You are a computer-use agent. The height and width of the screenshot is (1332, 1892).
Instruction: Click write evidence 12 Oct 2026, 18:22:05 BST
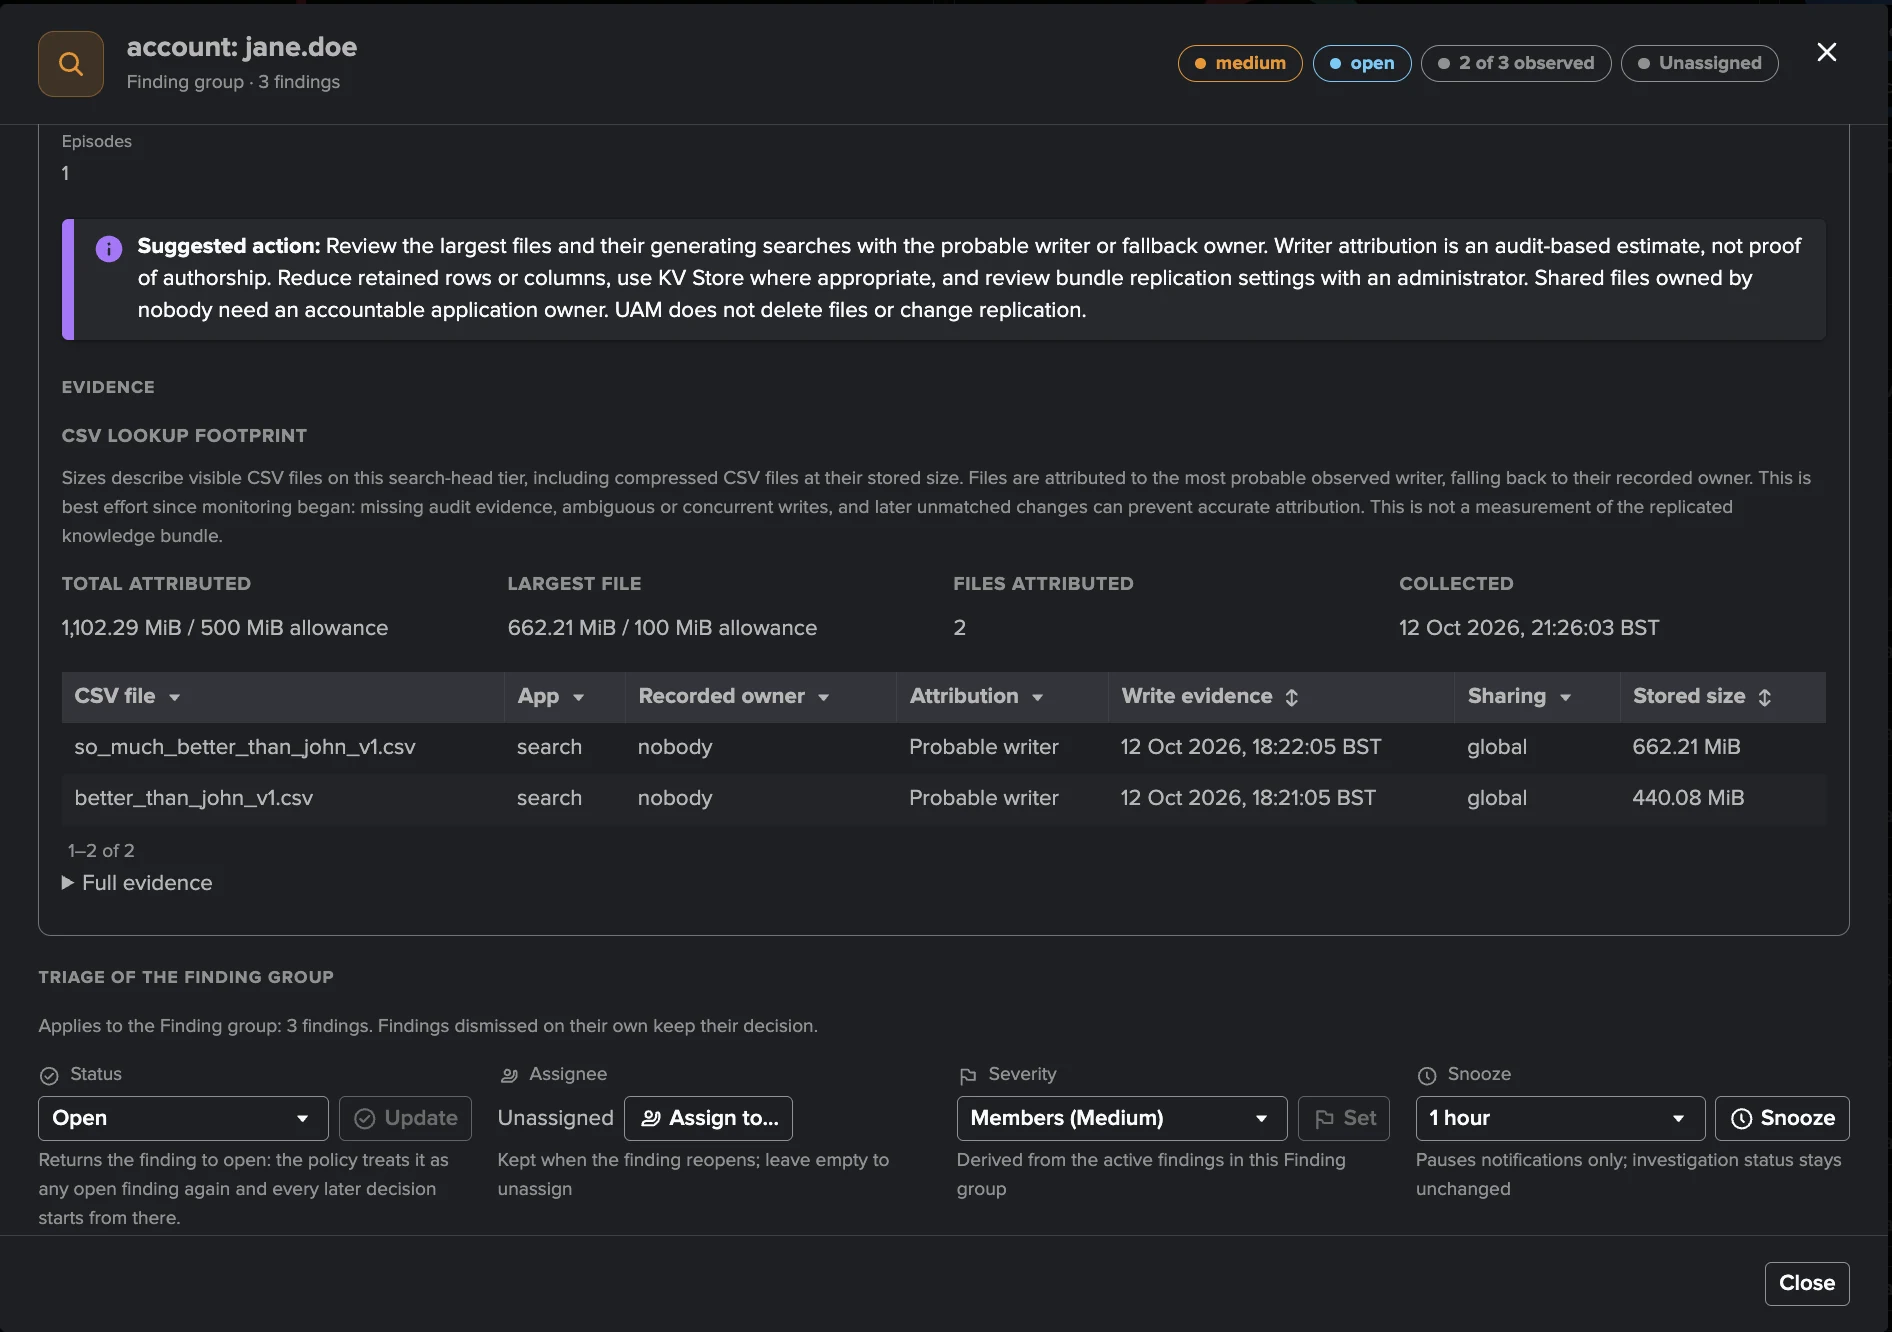tap(1251, 747)
